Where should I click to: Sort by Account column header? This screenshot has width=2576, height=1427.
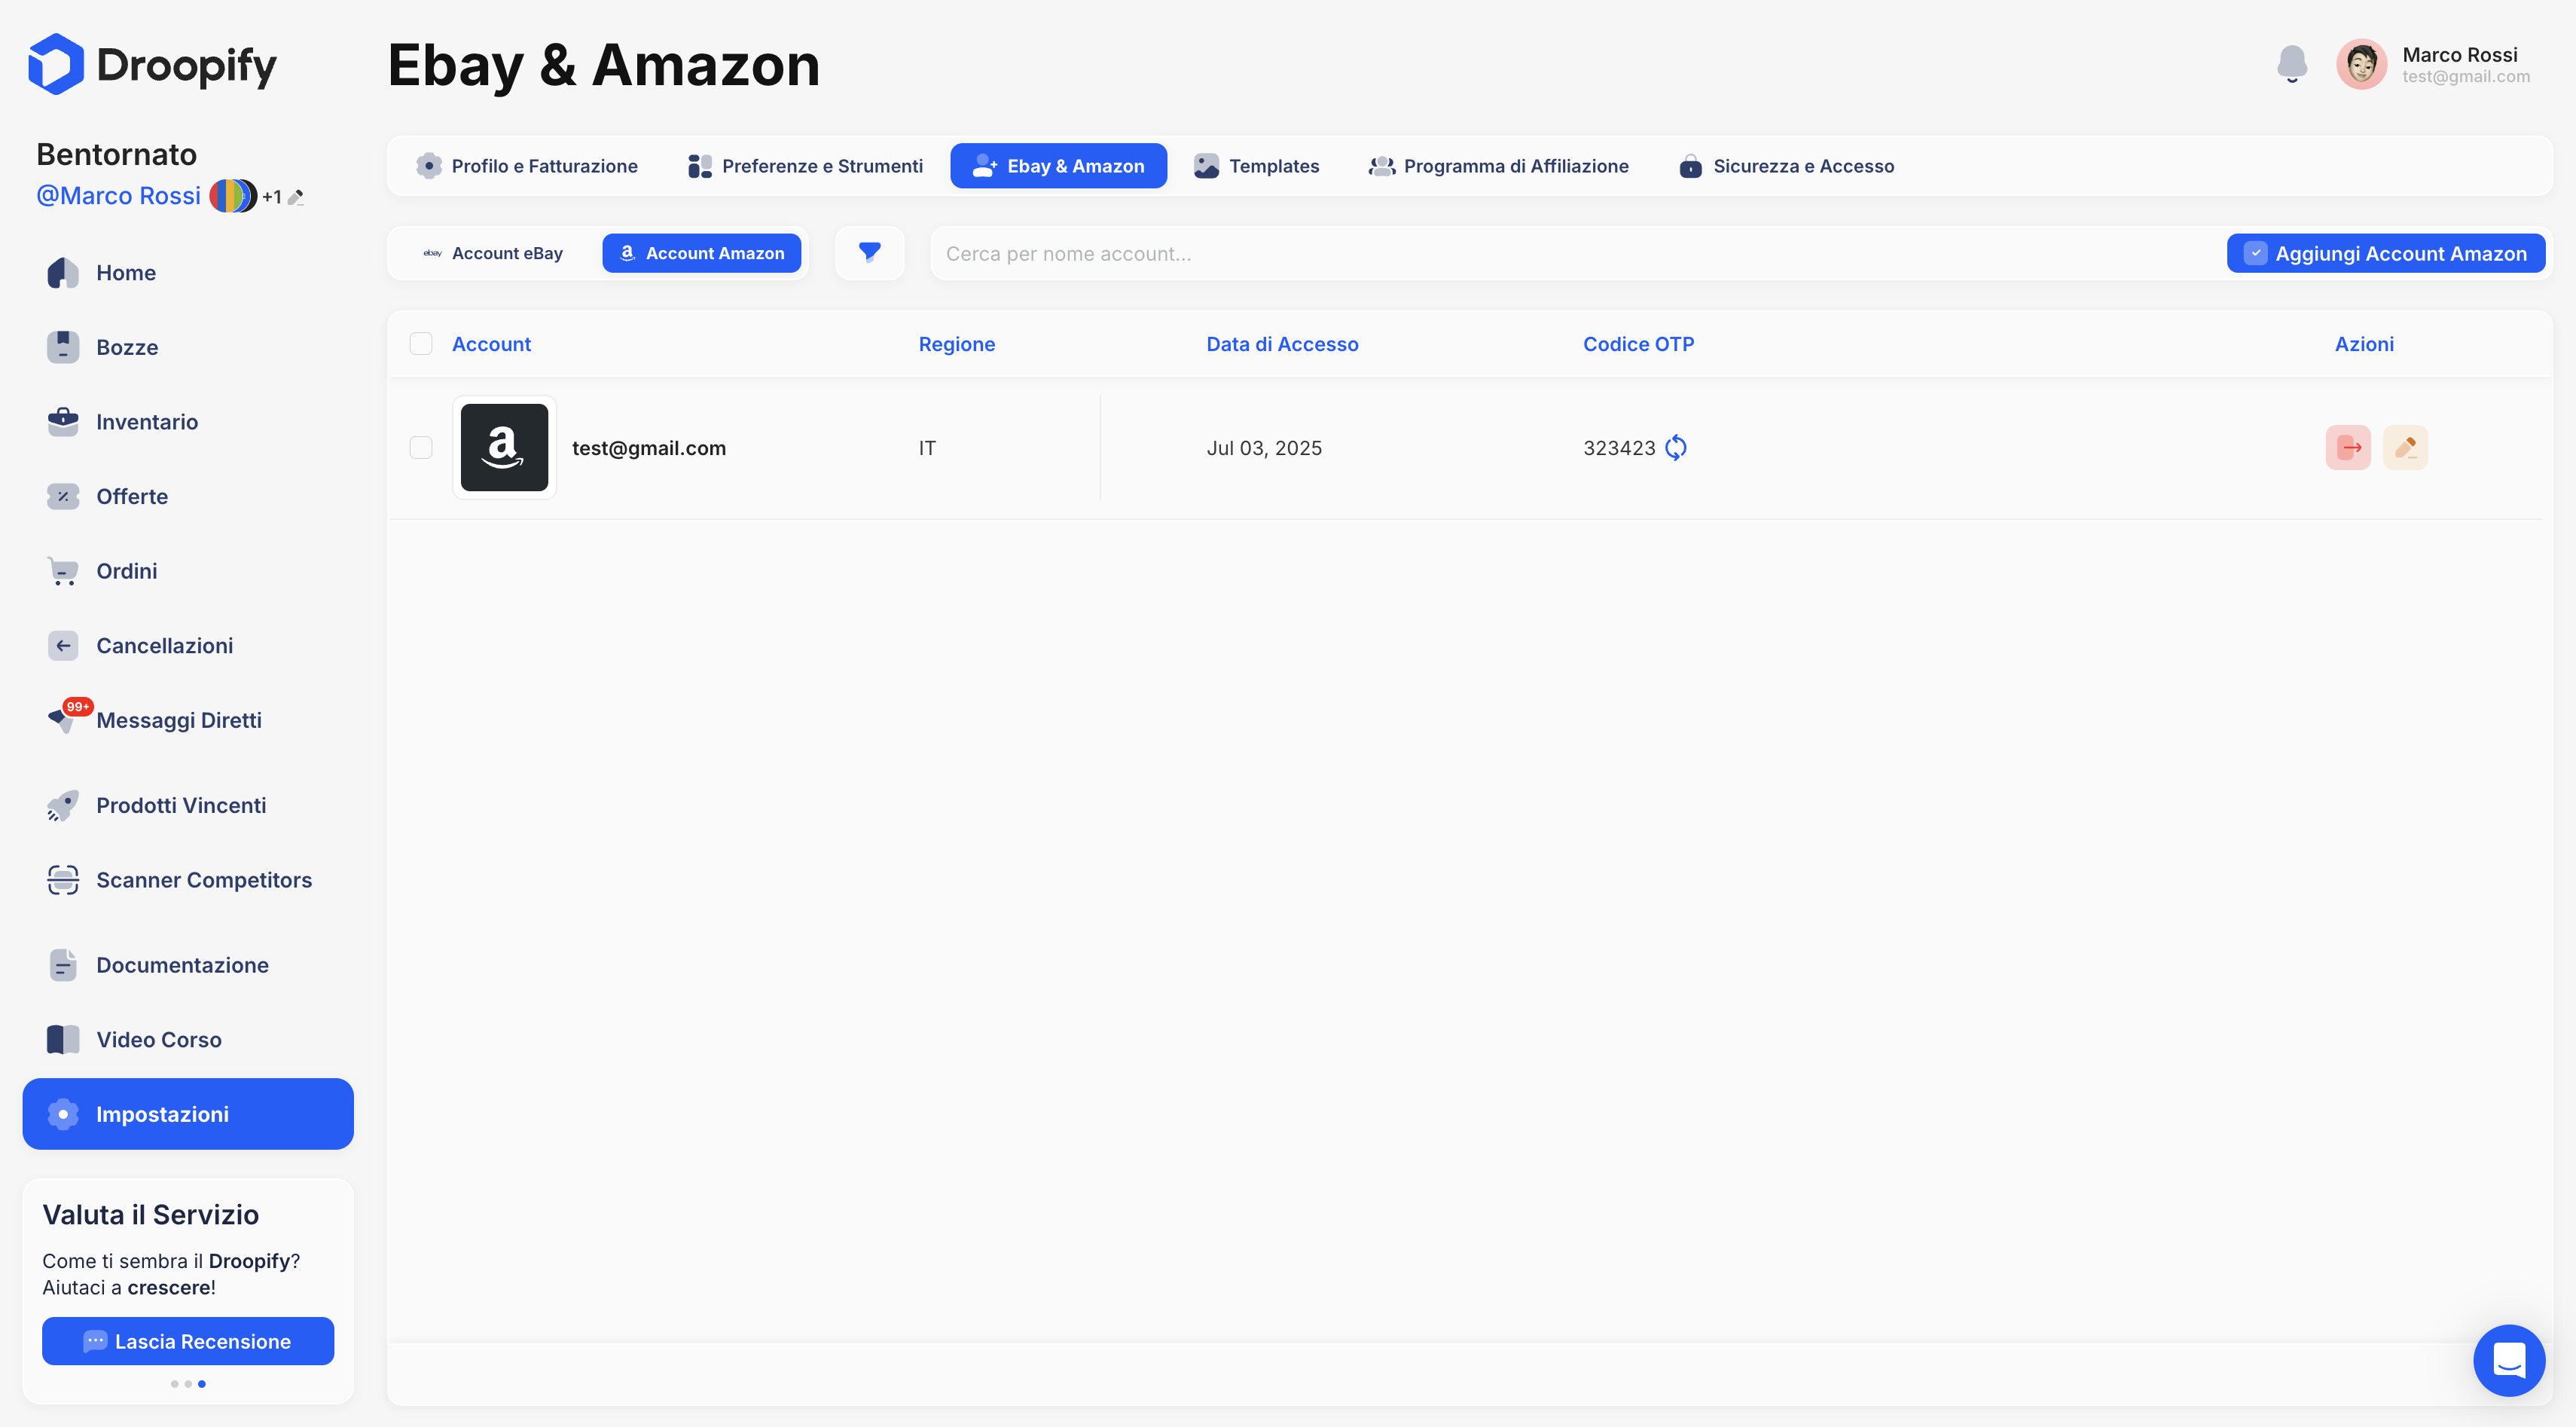tap(491, 344)
